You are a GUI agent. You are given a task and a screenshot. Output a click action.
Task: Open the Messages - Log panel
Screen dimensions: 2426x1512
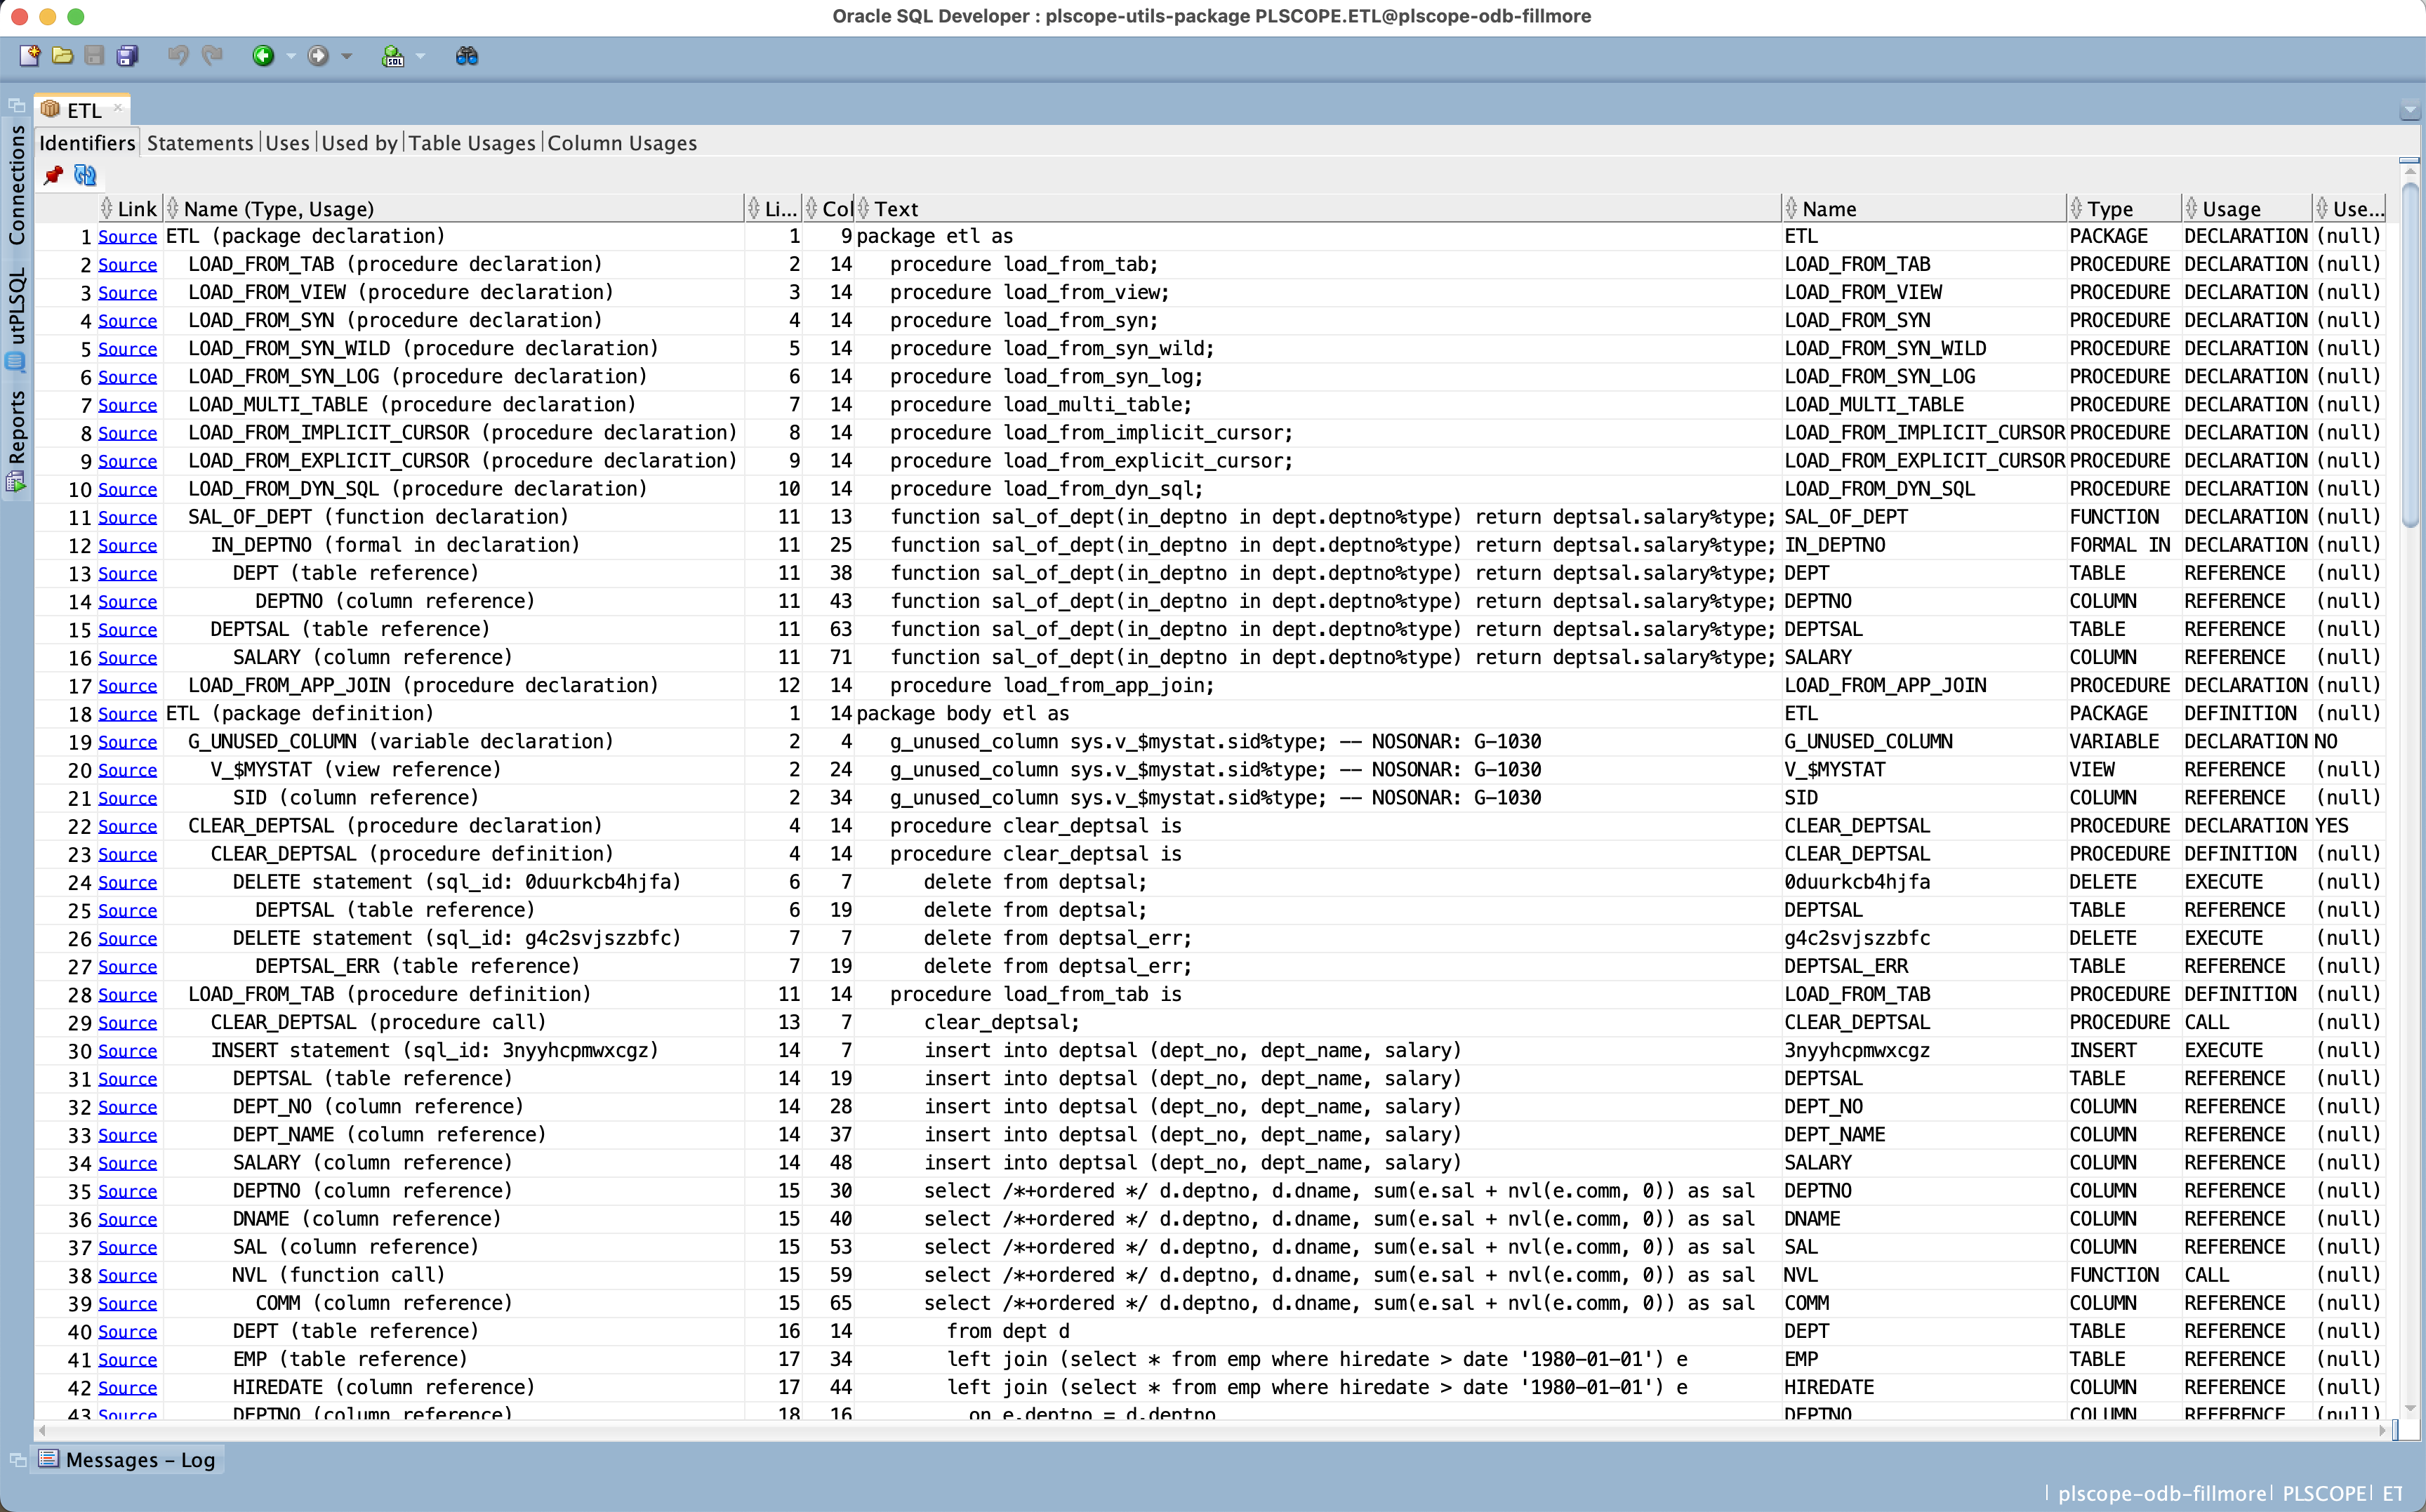click(127, 1459)
